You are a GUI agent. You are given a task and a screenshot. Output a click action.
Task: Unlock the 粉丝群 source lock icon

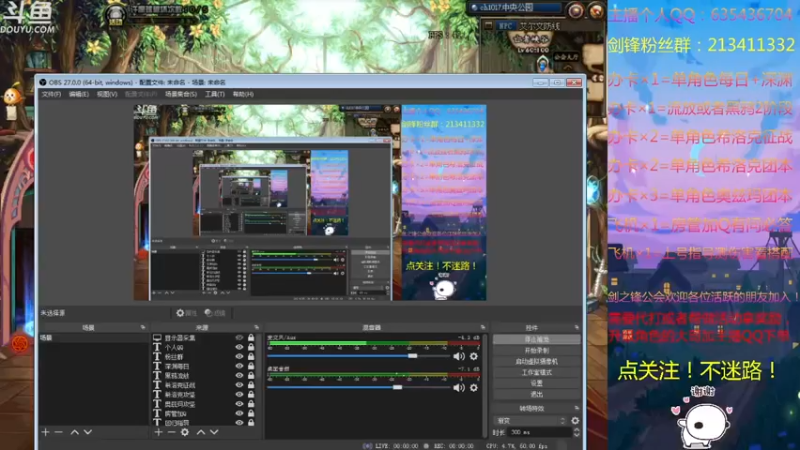click(x=251, y=356)
